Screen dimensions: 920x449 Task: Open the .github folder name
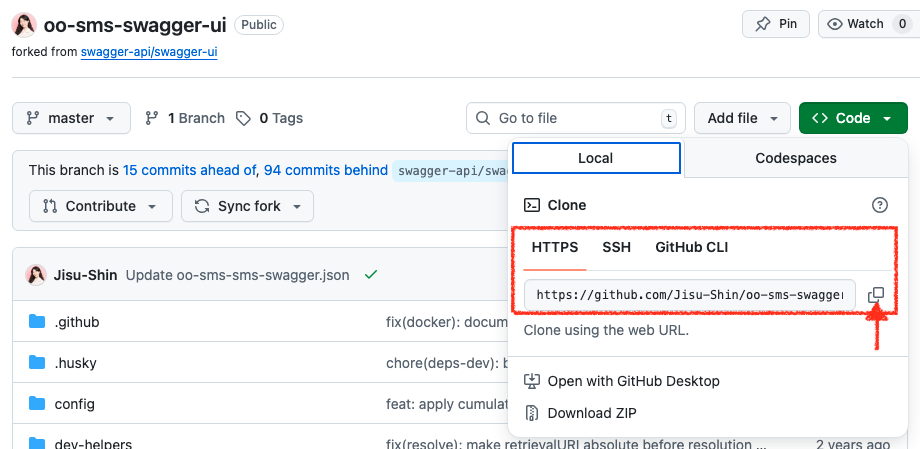pyautogui.click(x=77, y=322)
